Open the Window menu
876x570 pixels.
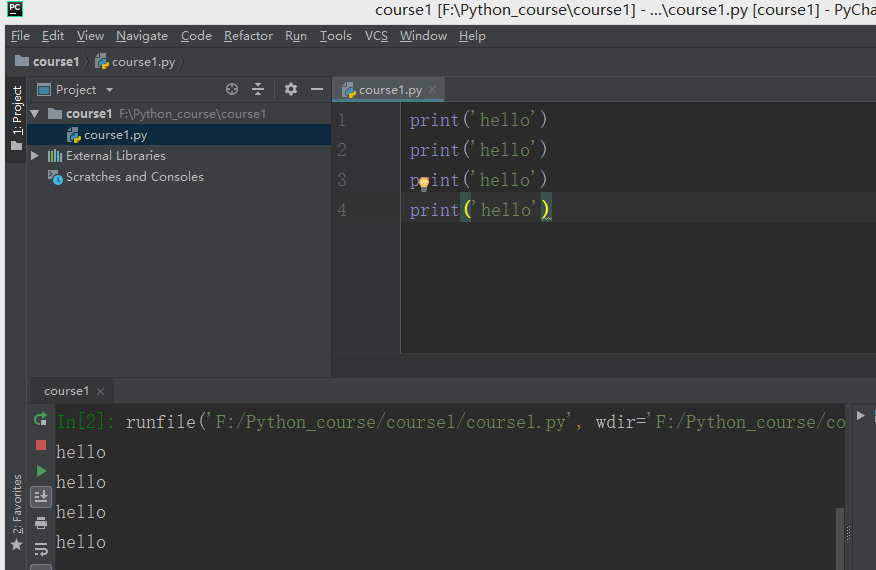coord(423,36)
